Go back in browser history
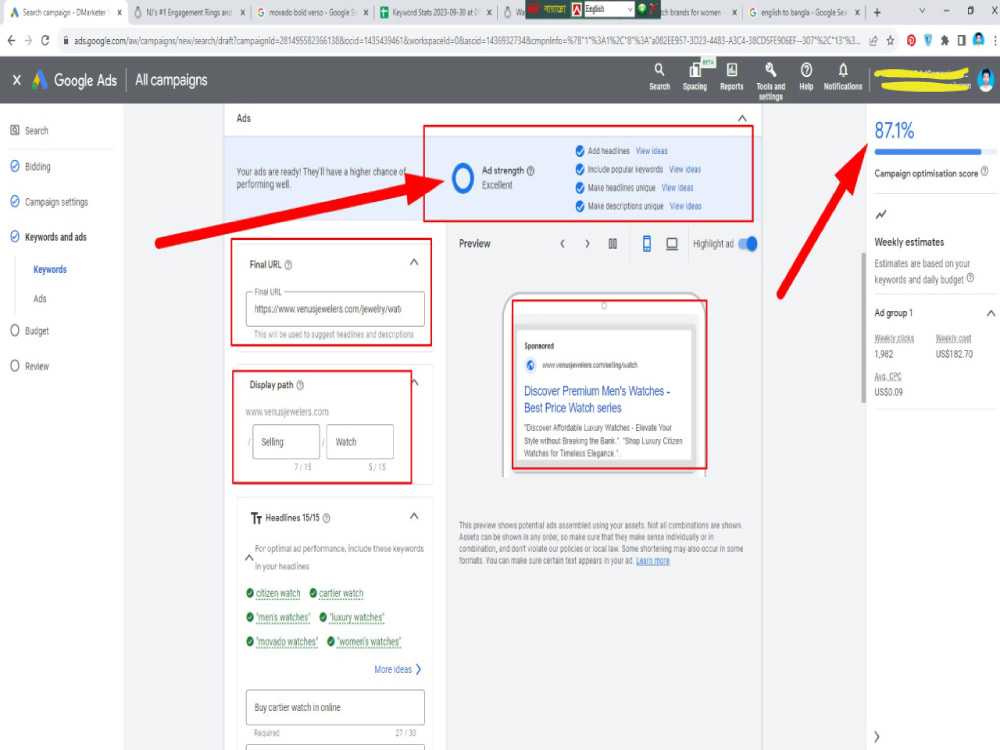This screenshot has height=750, width=1000. coord(11,41)
